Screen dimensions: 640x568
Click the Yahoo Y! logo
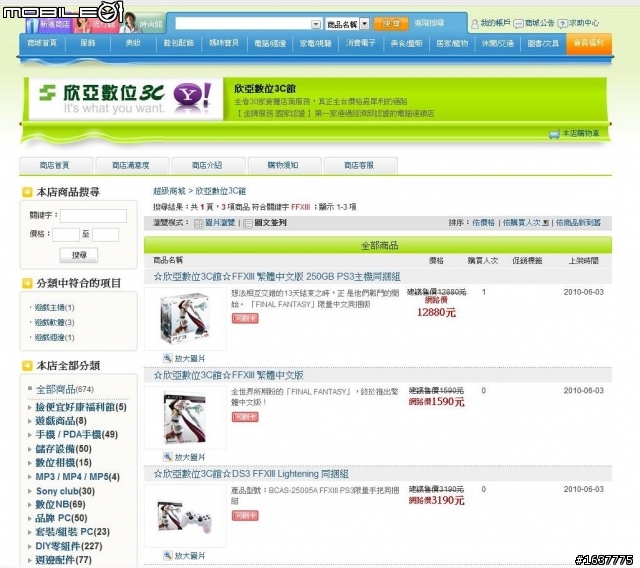tap(193, 97)
